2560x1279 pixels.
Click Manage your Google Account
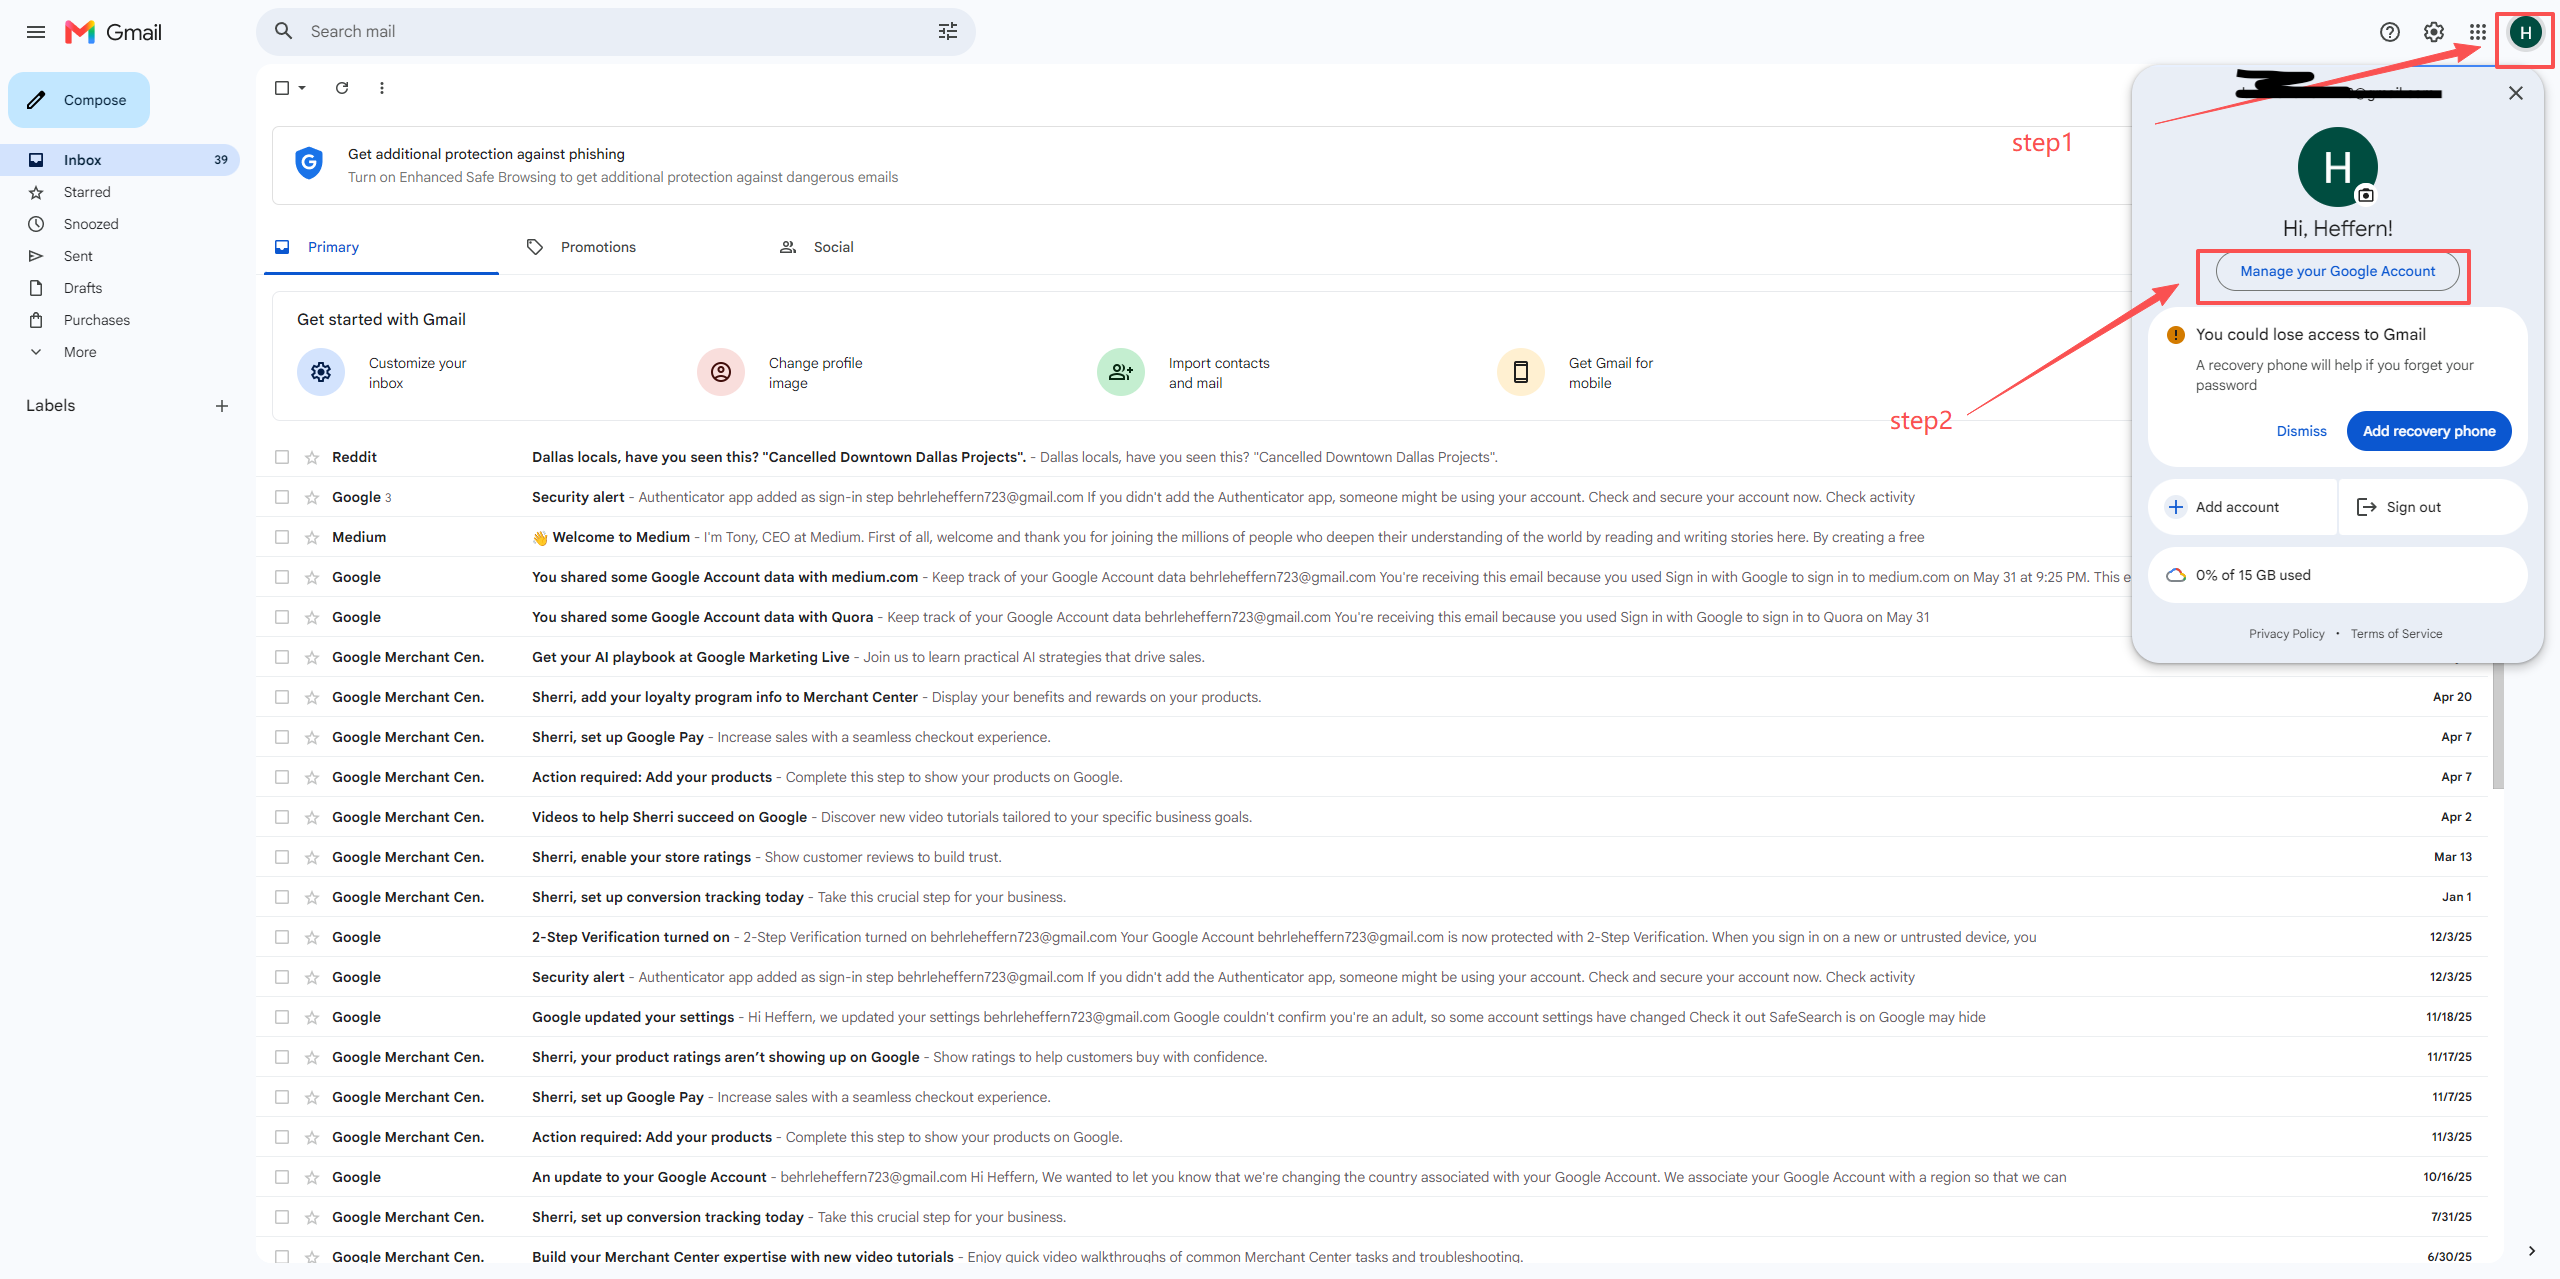coord(2337,271)
